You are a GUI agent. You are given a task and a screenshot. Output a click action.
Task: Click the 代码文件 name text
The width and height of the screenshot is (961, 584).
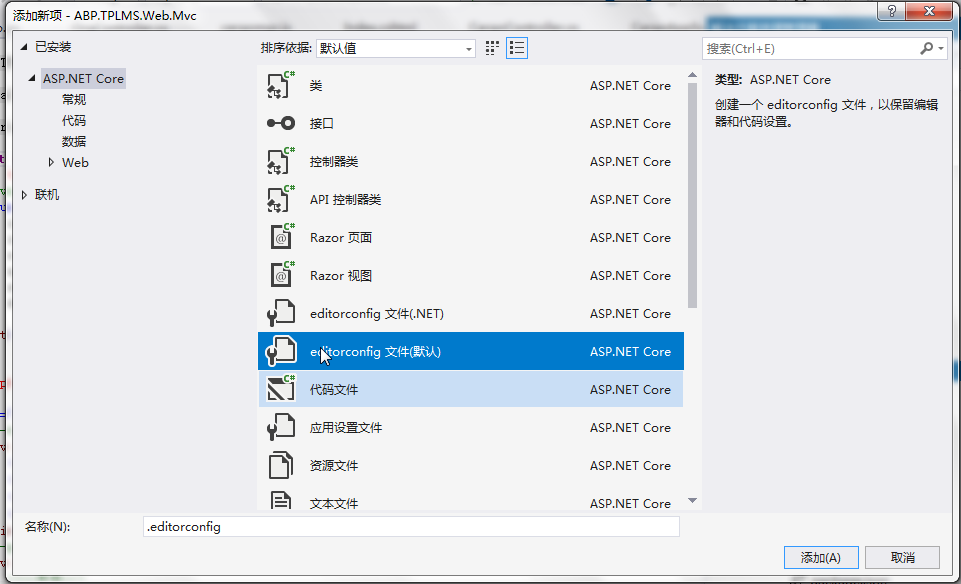pos(334,389)
